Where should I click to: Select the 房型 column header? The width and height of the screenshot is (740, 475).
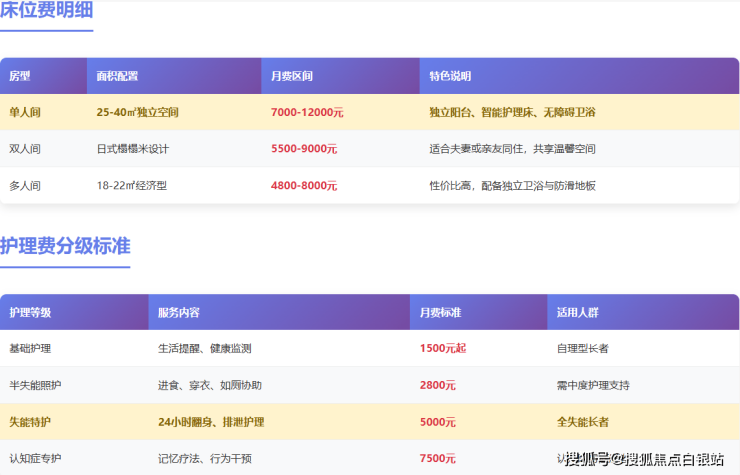(x=20, y=76)
